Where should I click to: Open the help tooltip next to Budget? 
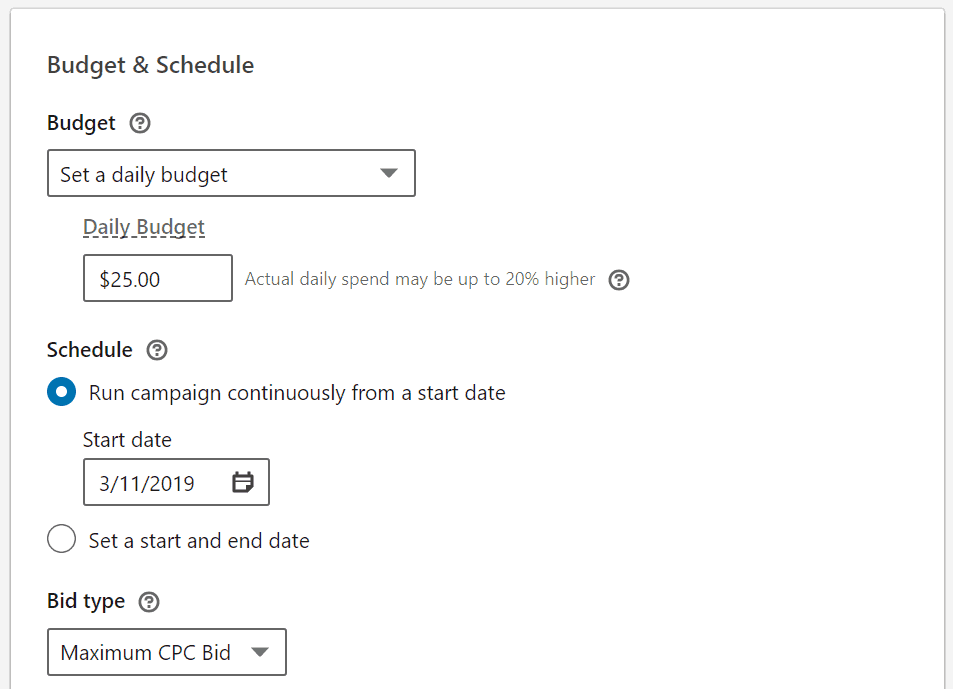pos(140,123)
